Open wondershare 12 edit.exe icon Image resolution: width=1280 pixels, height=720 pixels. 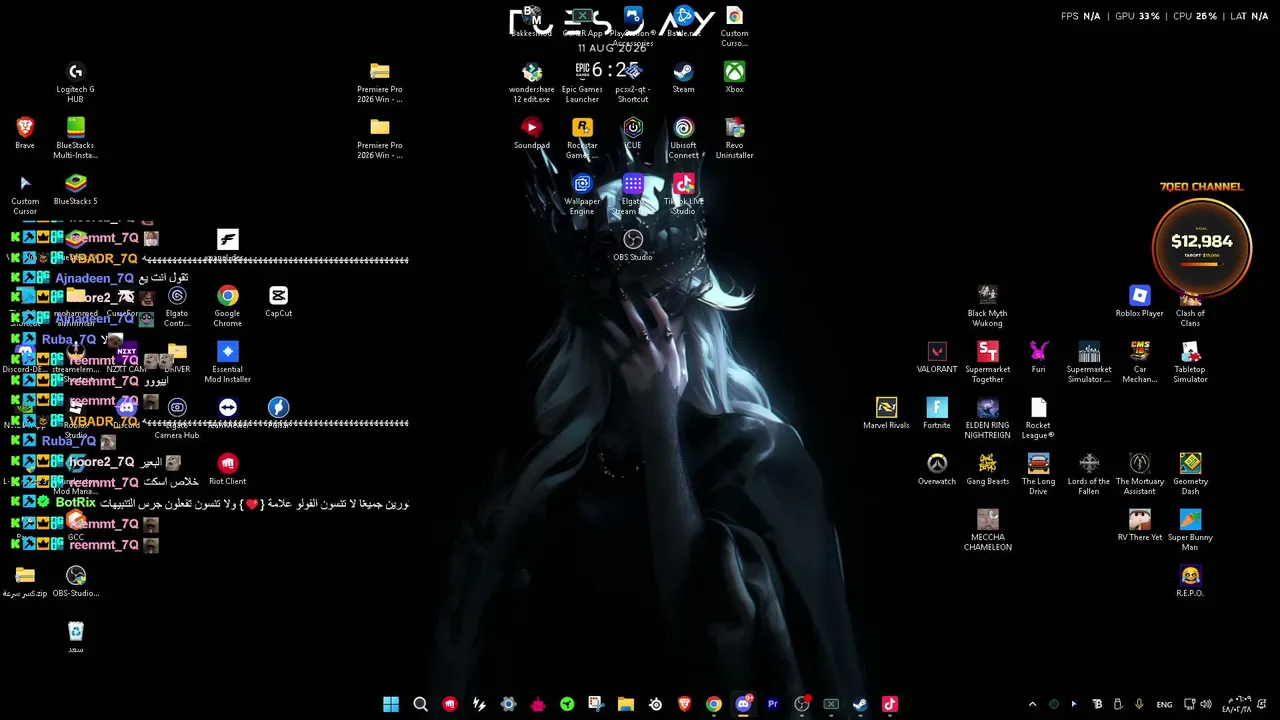tap(531, 82)
